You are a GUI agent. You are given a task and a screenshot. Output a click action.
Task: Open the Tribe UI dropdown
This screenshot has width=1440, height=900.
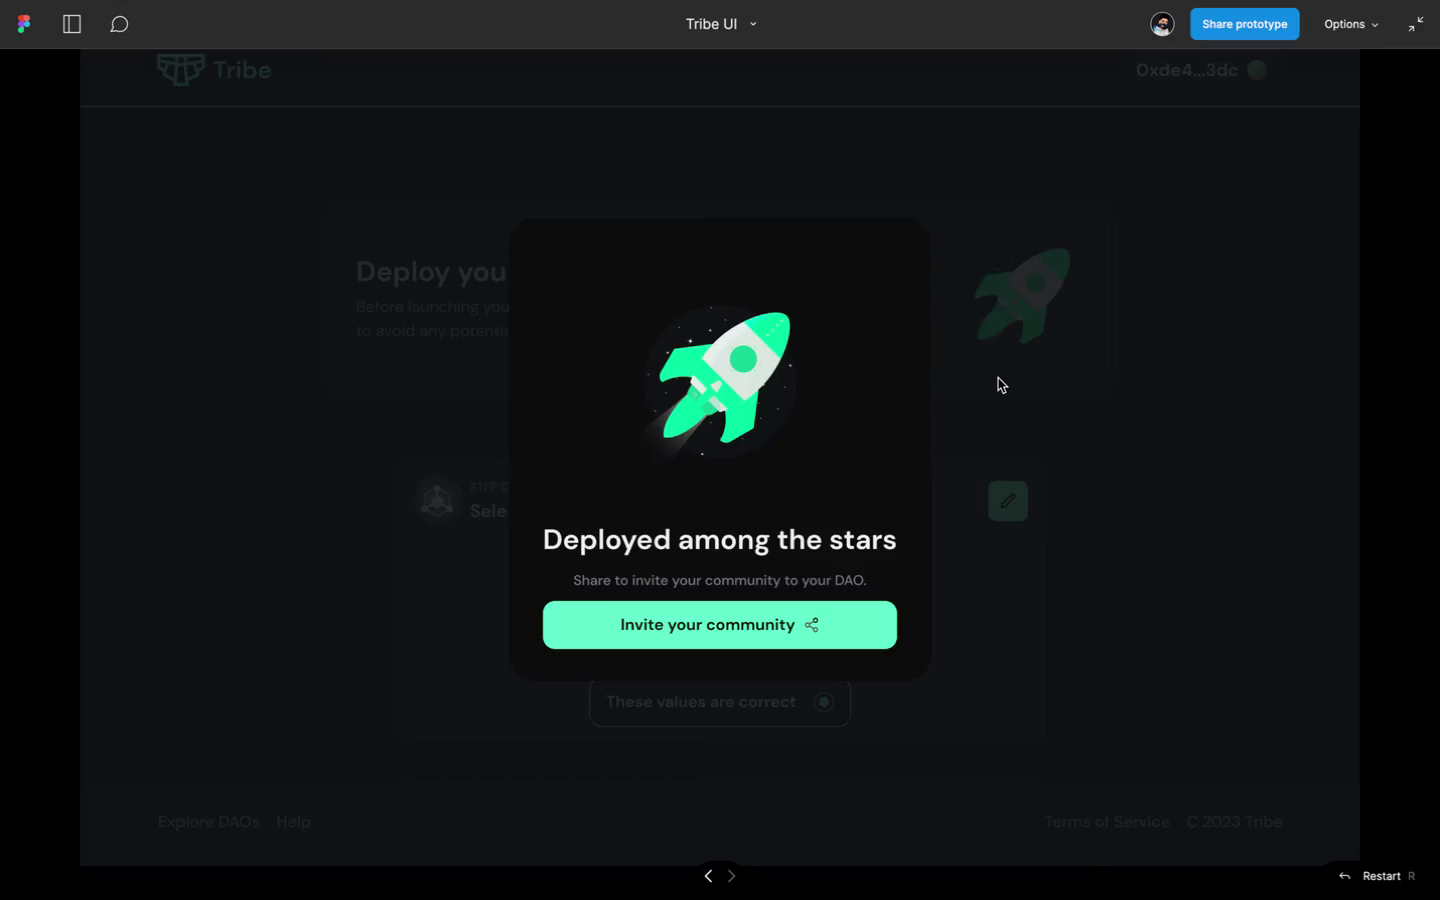pyautogui.click(x=719, y=23)
